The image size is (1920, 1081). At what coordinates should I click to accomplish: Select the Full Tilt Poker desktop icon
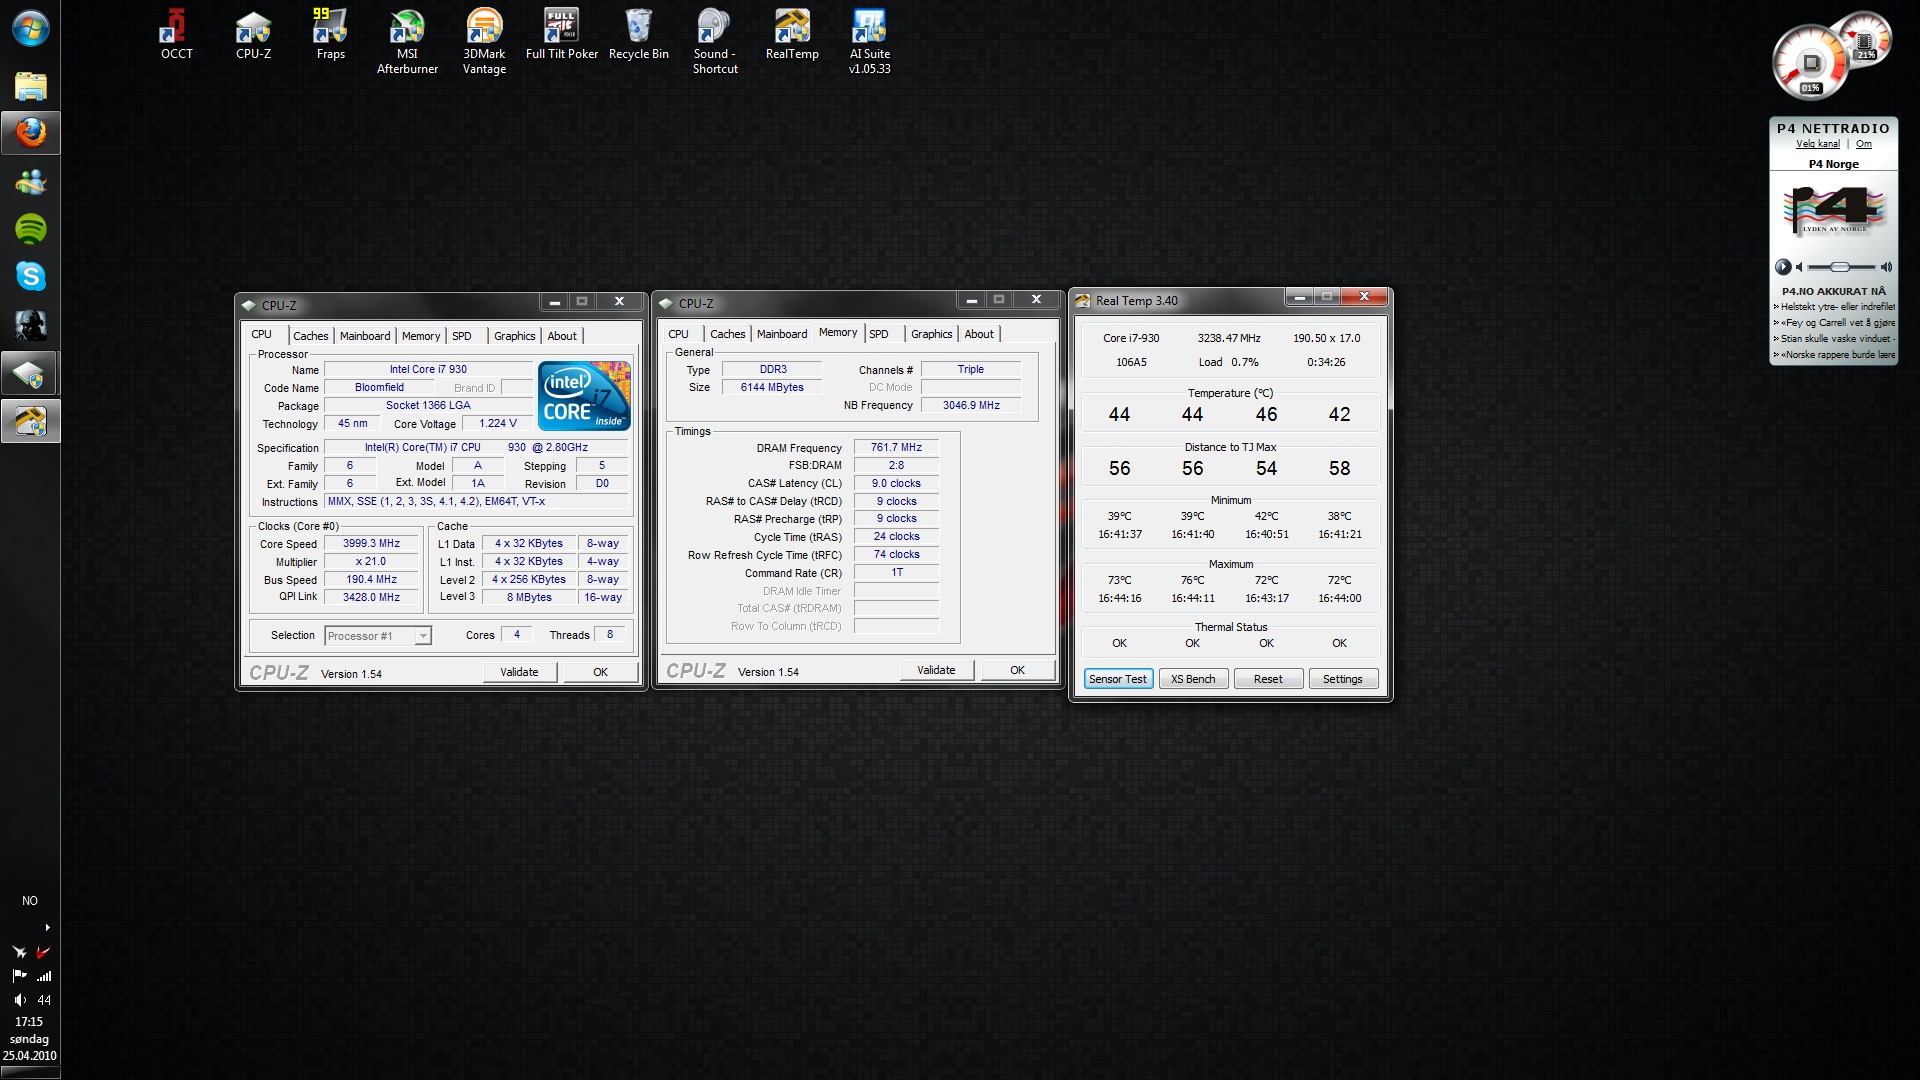(x=561, y=35)
